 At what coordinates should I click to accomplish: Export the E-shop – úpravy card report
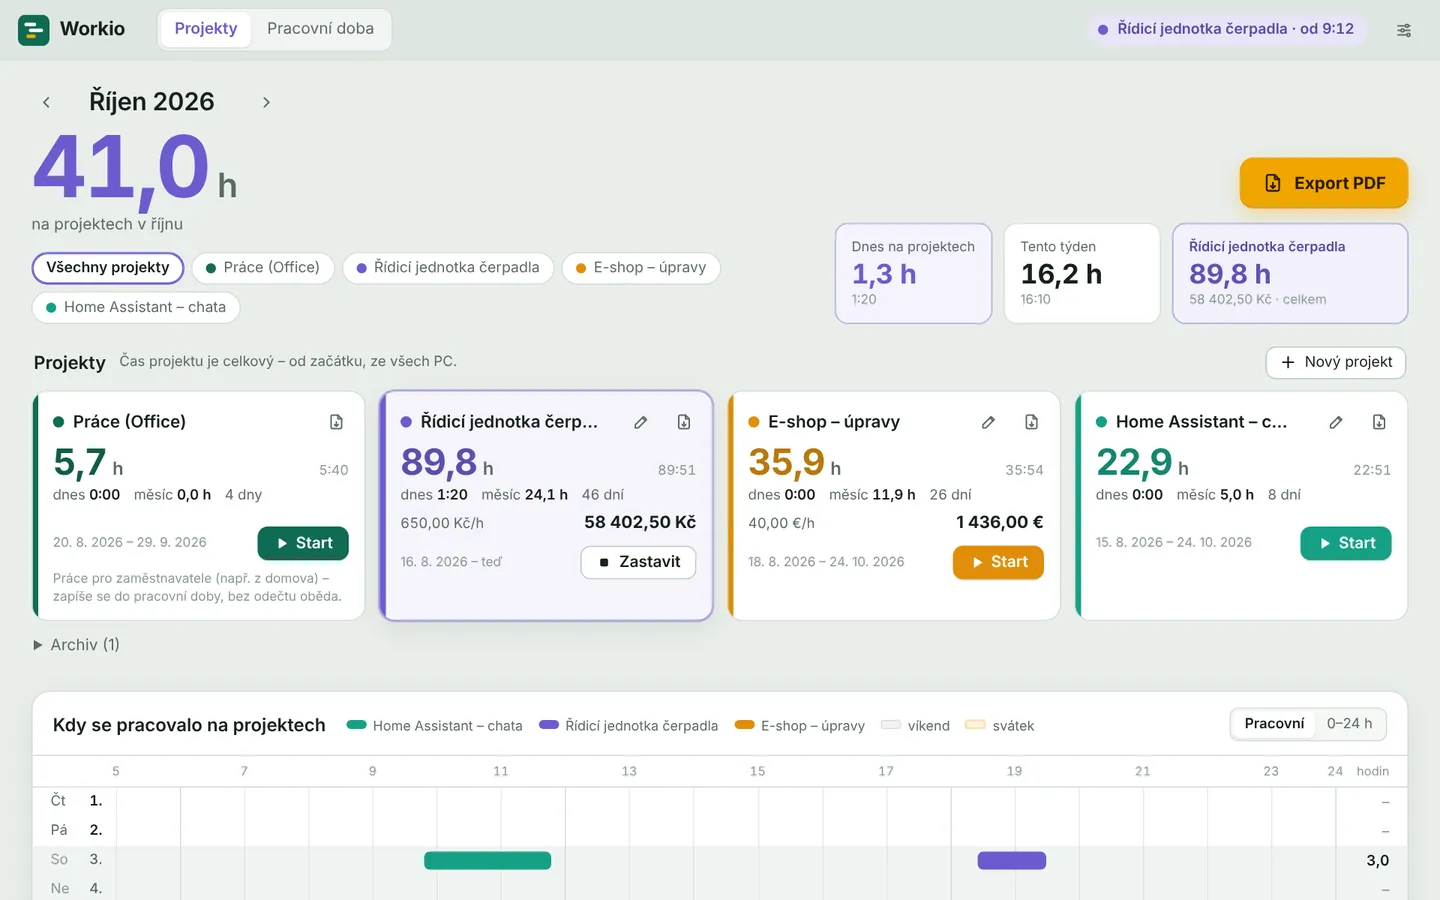point(1031,422)
